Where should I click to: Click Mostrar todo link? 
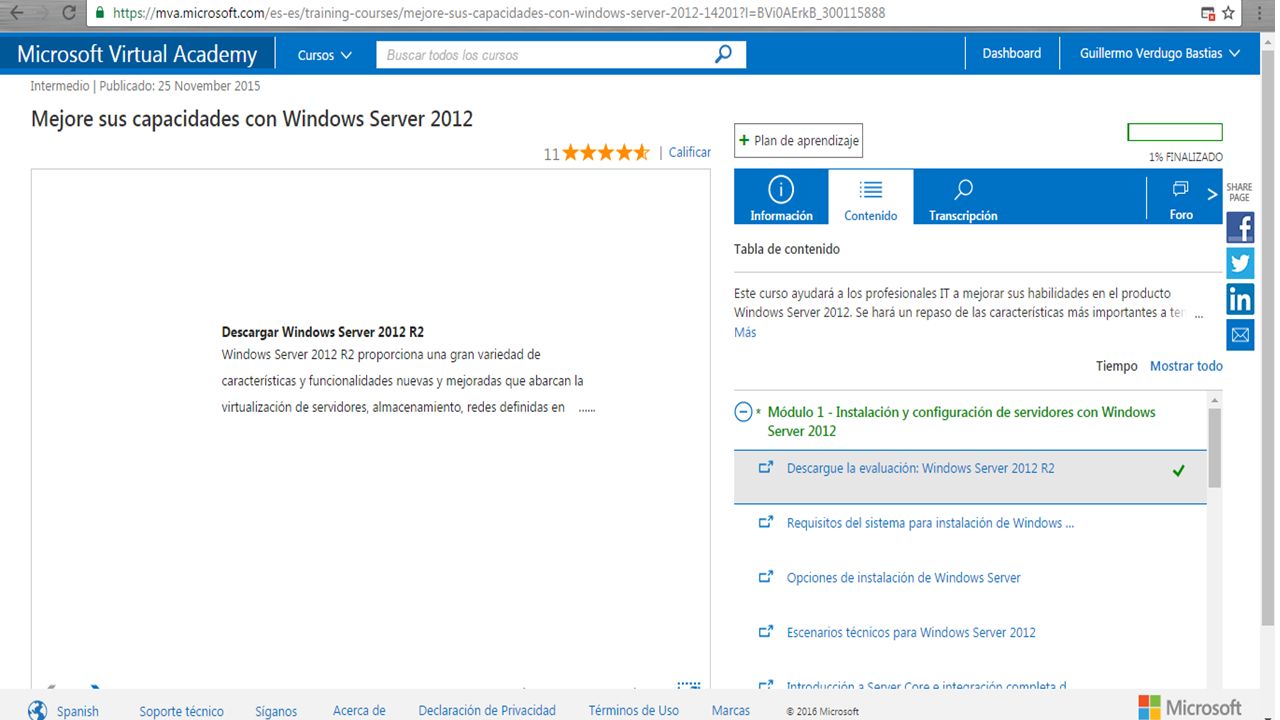pos(1186,366)
